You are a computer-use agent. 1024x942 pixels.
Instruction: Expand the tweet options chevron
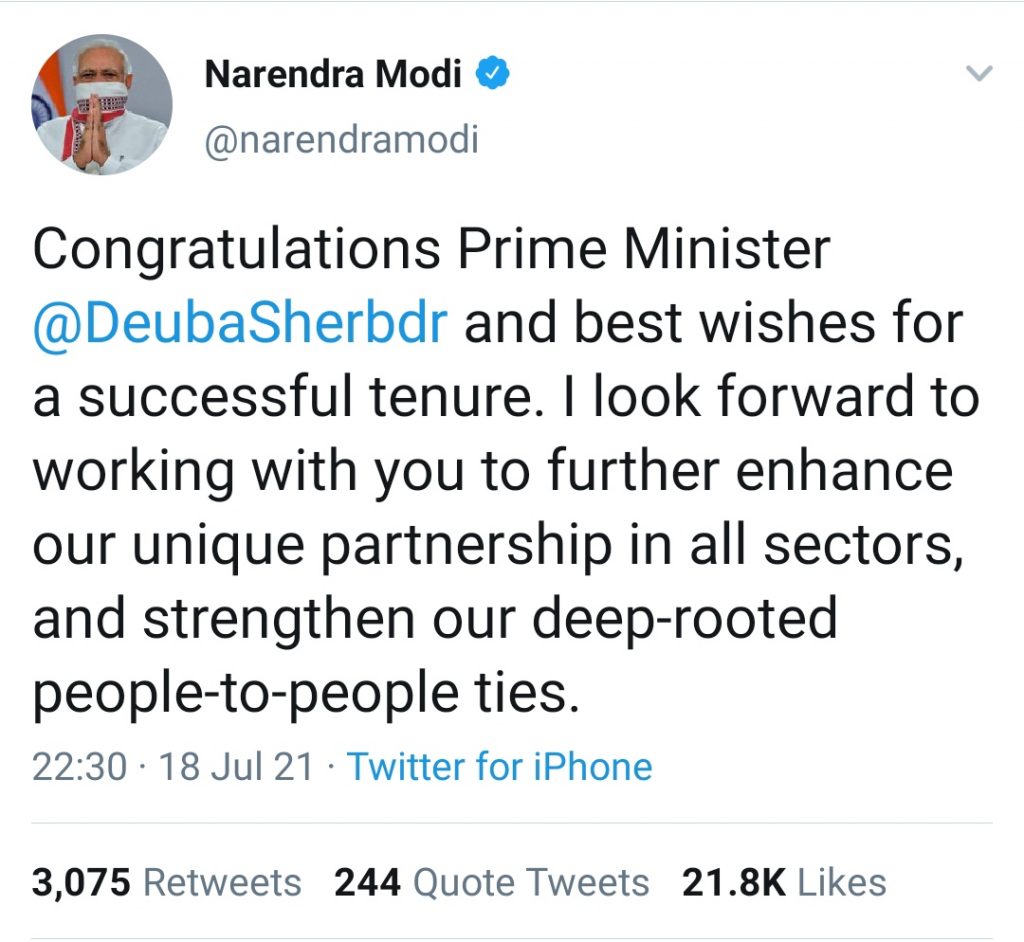[x=979, y=73]
